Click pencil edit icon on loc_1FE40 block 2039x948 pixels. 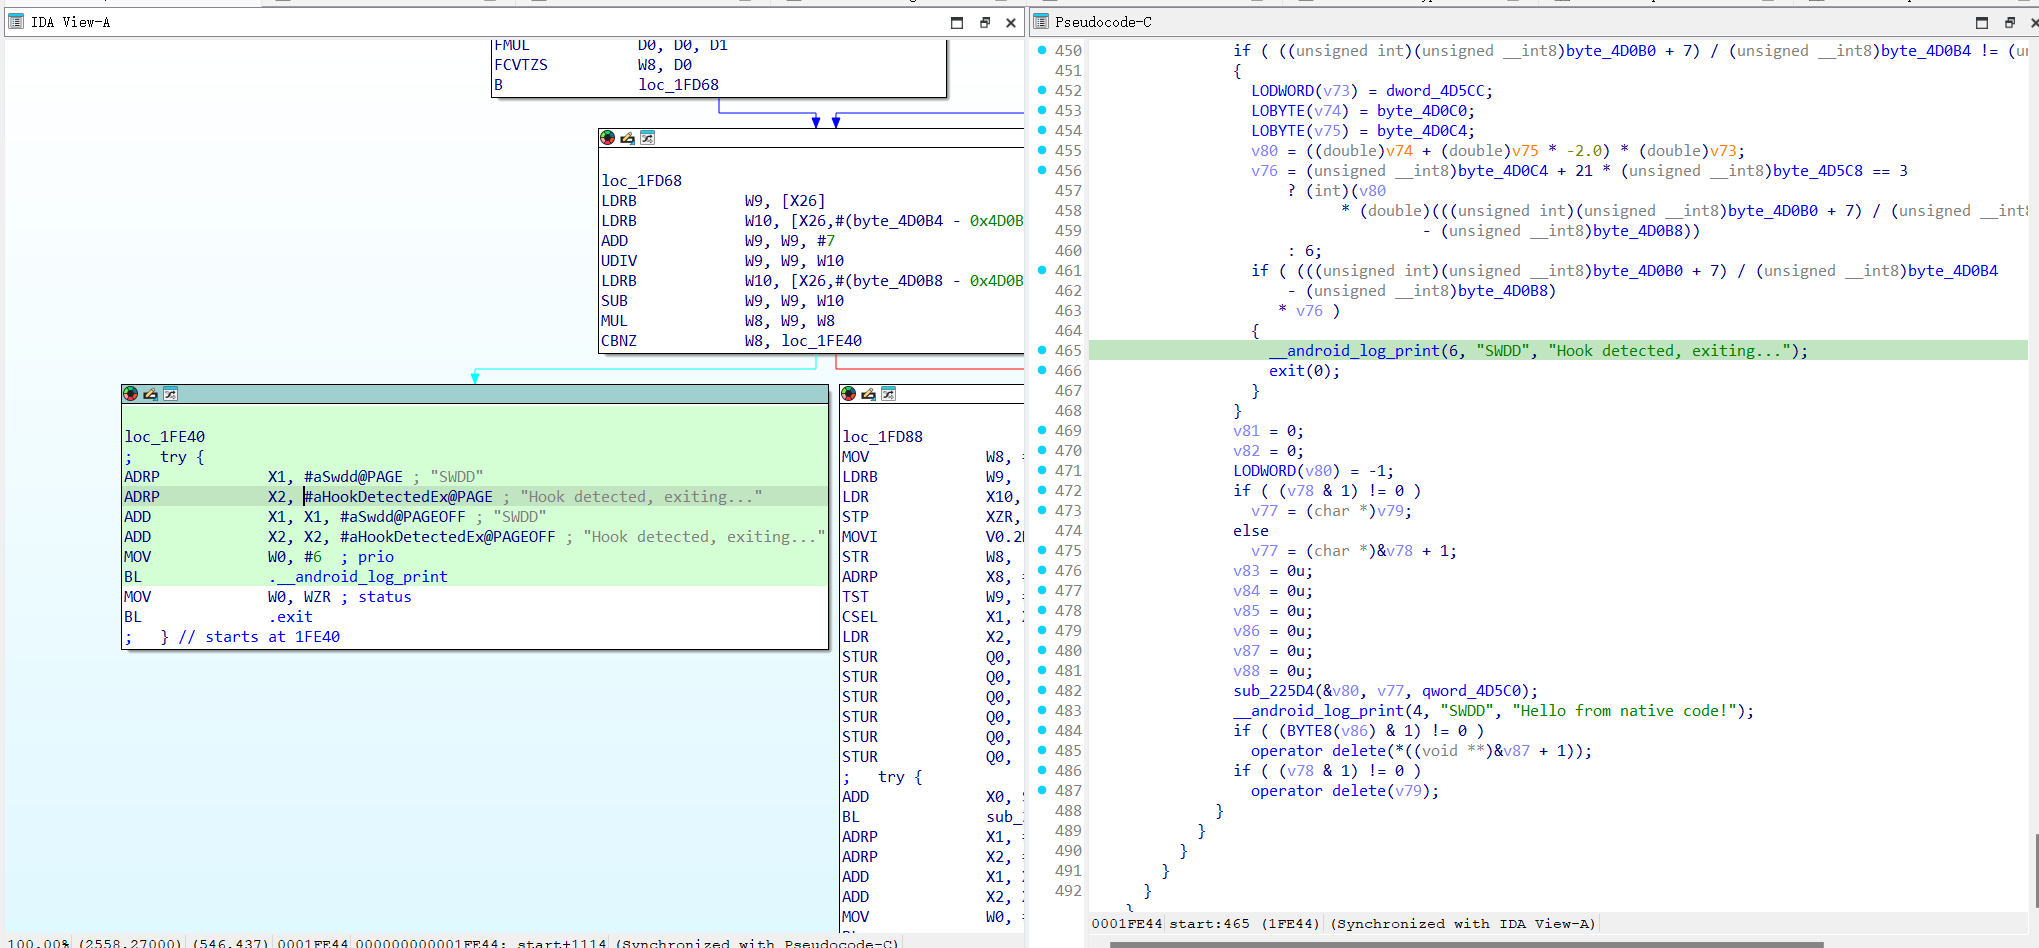pos(150,394)
